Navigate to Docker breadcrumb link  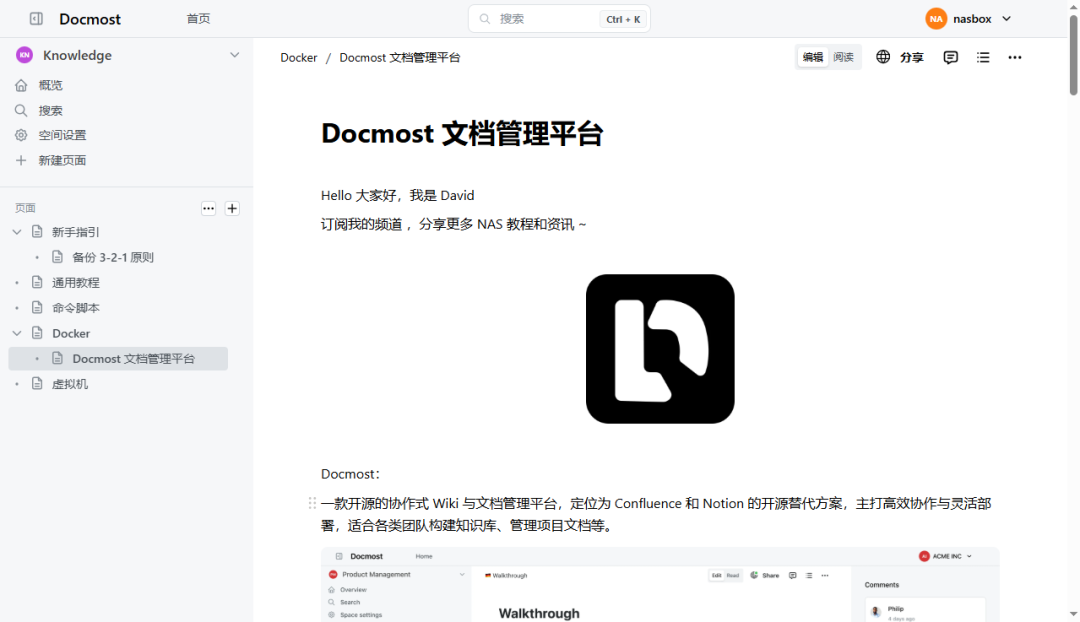(299, 58)
